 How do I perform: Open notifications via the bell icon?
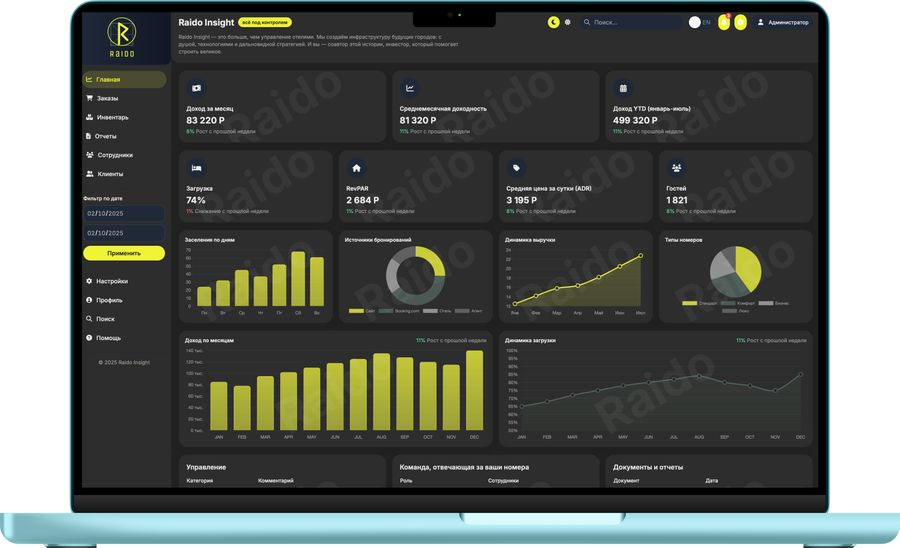[724, 22]
